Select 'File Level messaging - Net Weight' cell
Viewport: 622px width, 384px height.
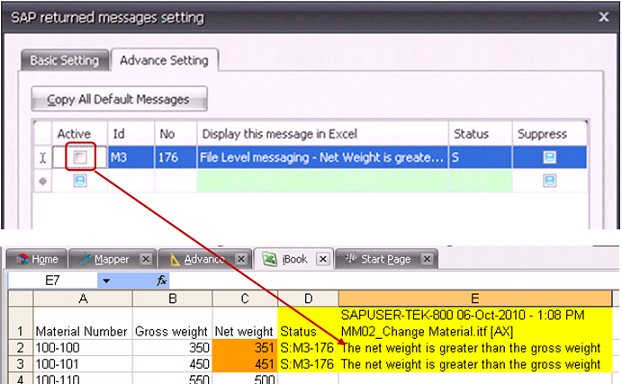click(323, 157)
